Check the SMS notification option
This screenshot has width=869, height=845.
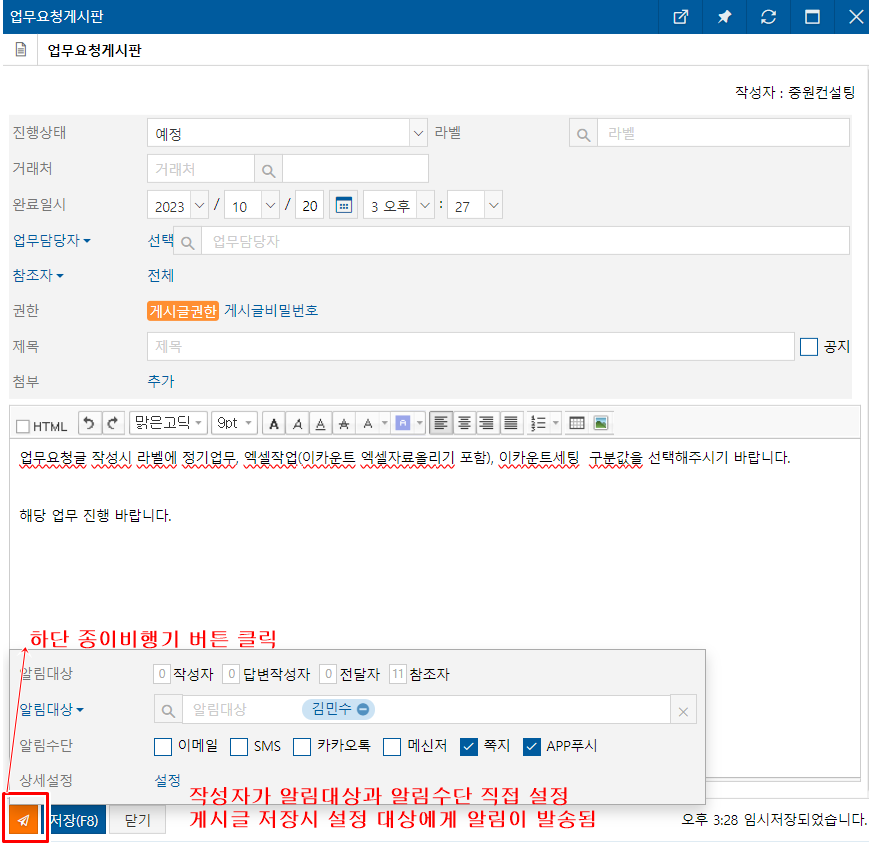click(x=239, y=746)
